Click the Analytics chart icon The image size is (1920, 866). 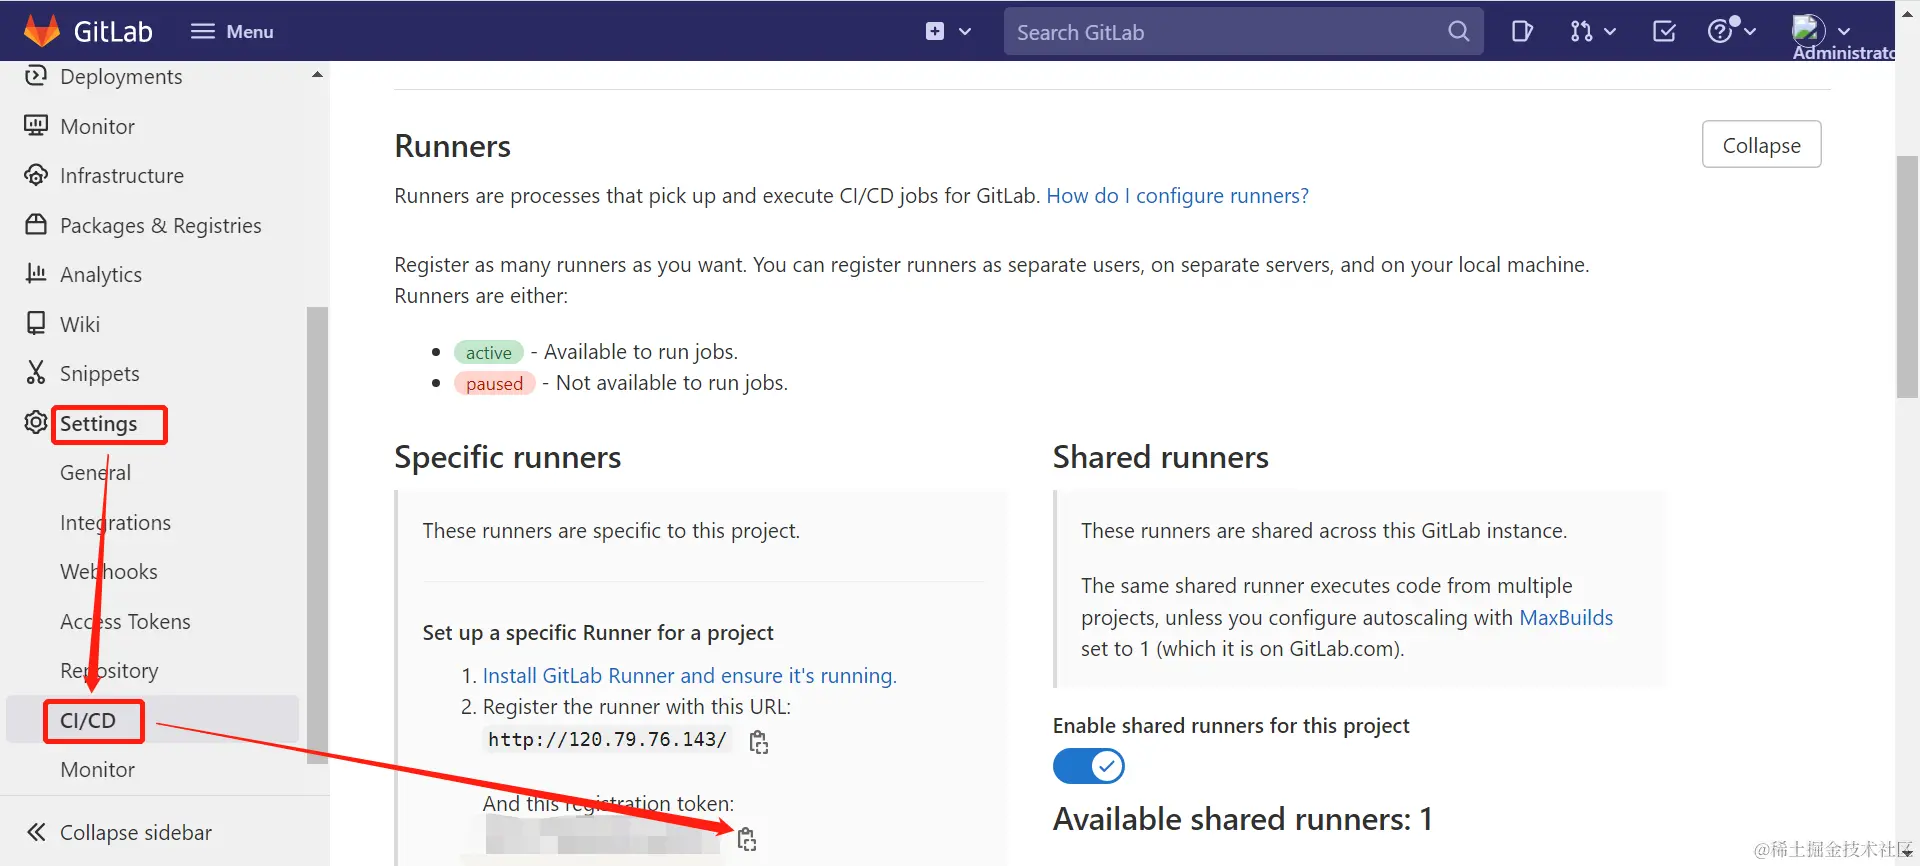36,273
